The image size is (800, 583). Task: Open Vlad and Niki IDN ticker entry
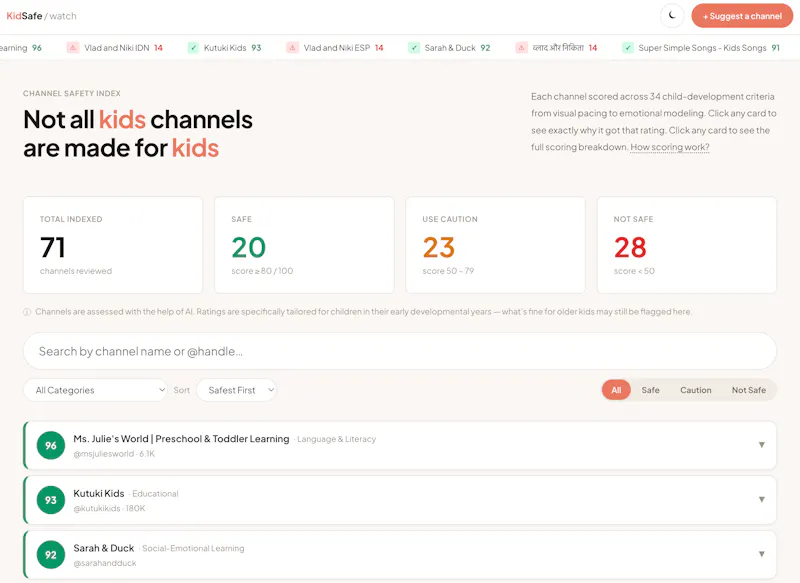tap(115, 47)
